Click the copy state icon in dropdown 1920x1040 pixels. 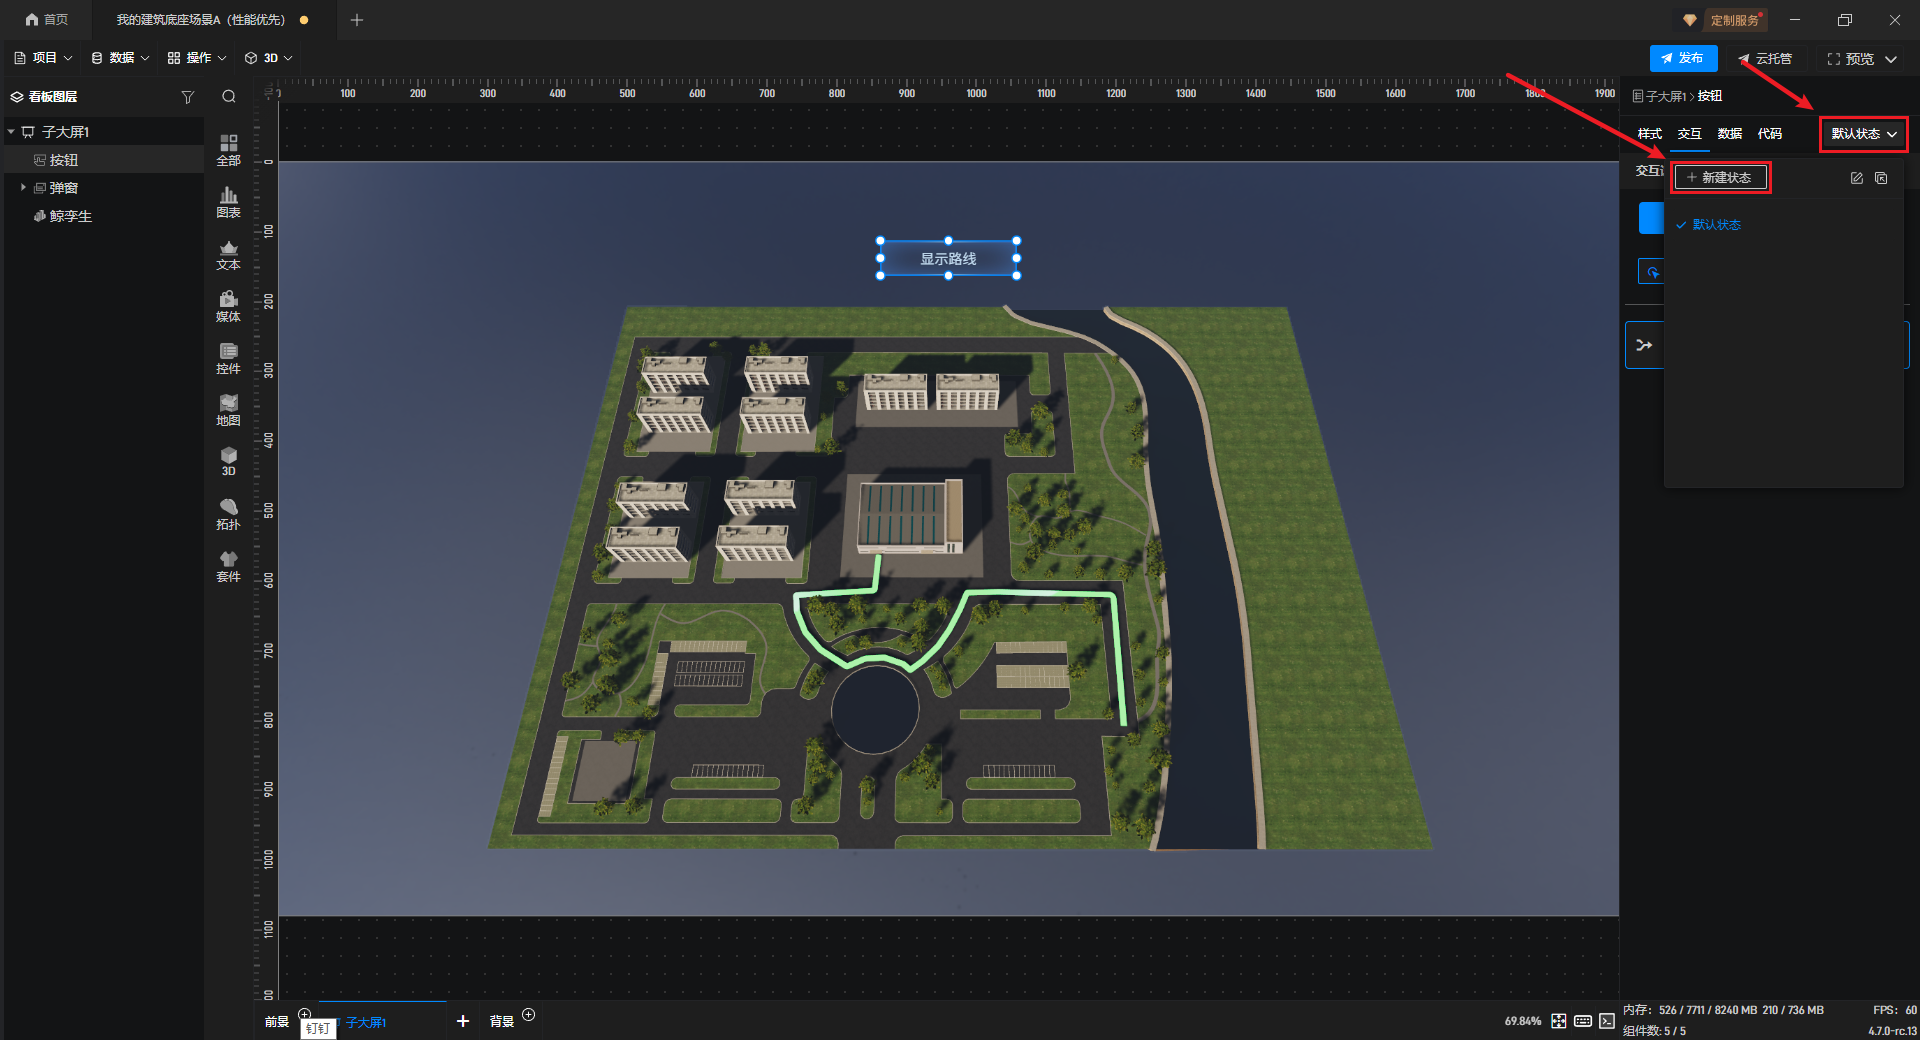[1881, 178]
